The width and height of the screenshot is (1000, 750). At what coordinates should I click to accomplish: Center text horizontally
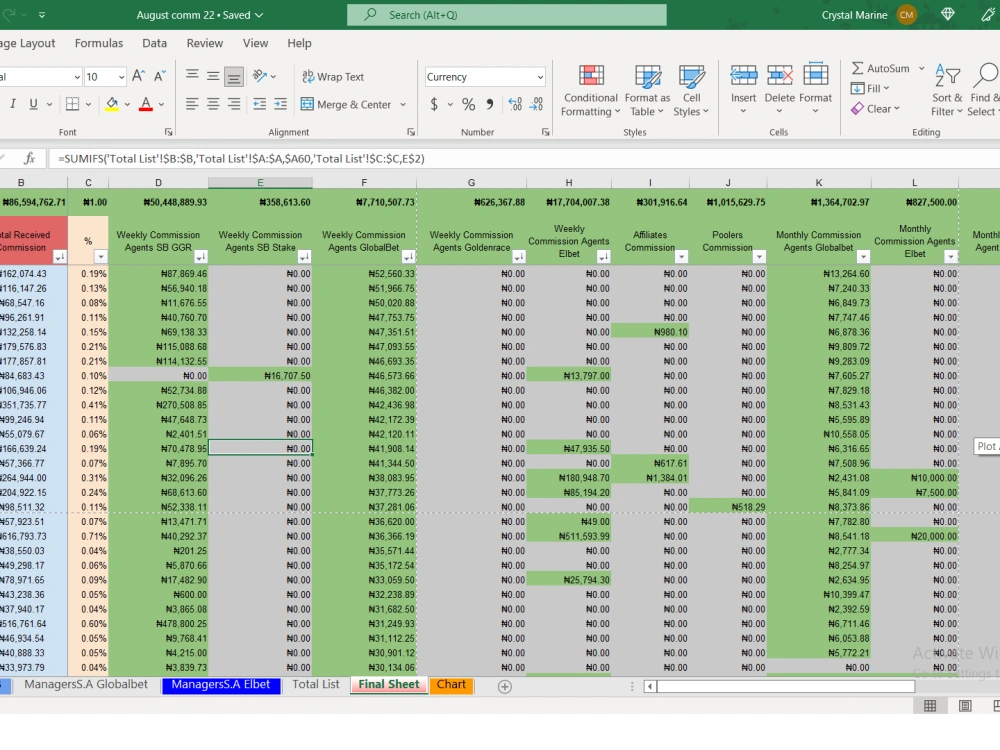[x=213, y=104]
